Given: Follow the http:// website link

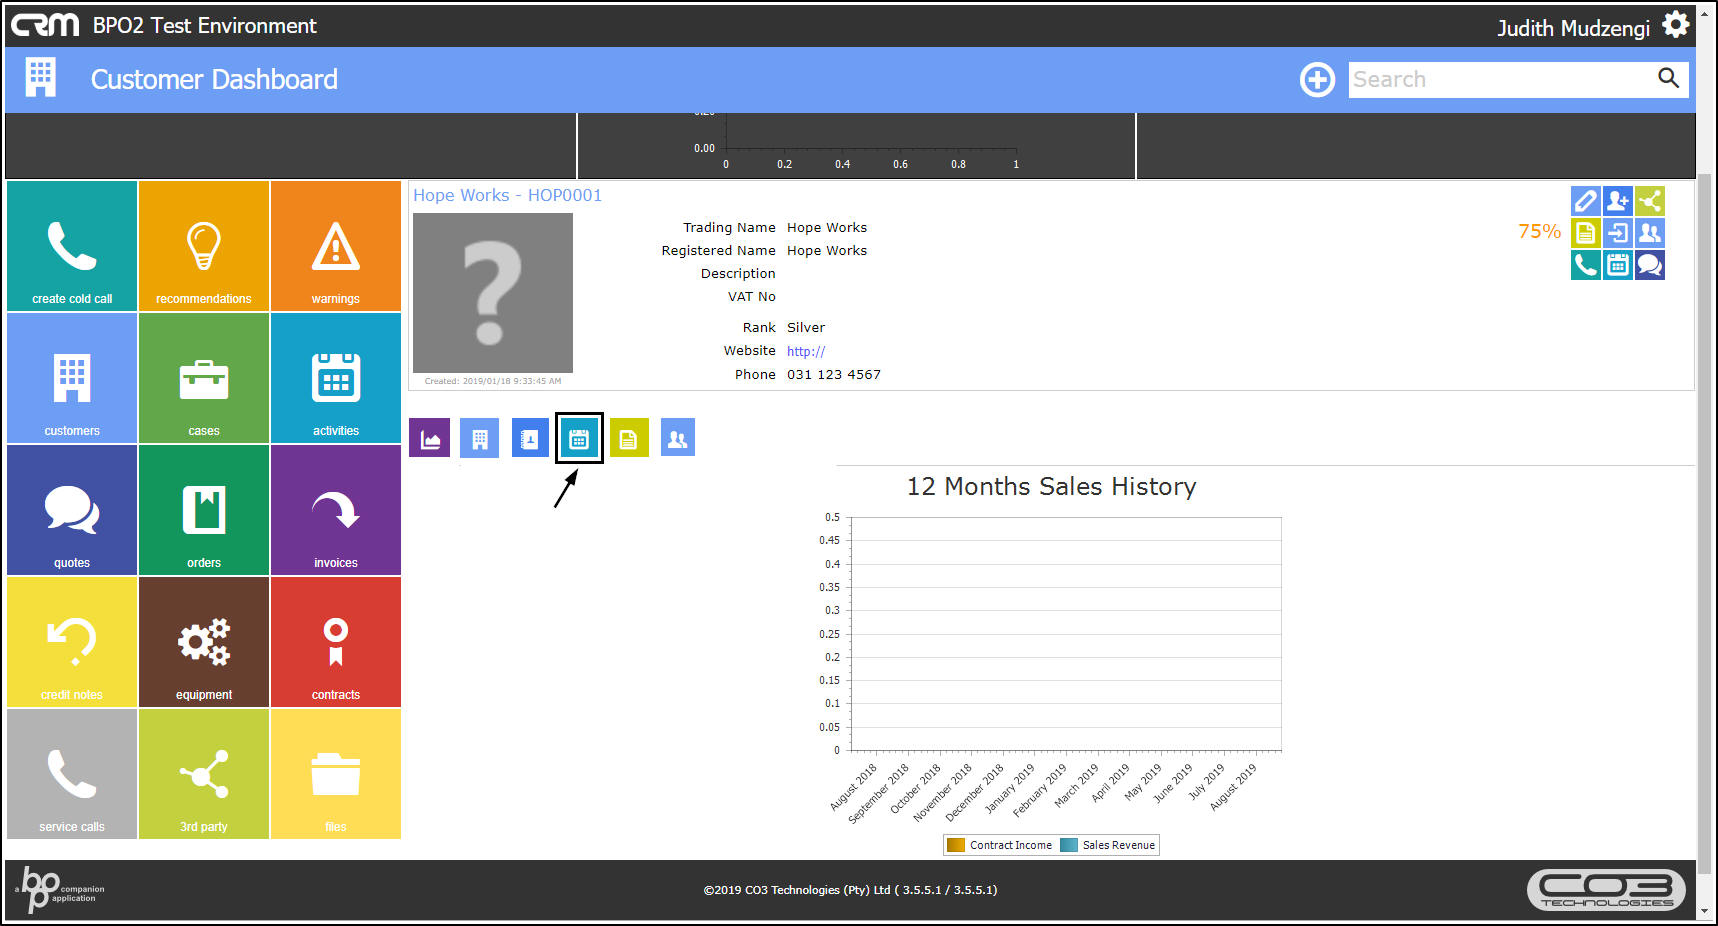Looking at the screenshot, I should click(806, 351).
